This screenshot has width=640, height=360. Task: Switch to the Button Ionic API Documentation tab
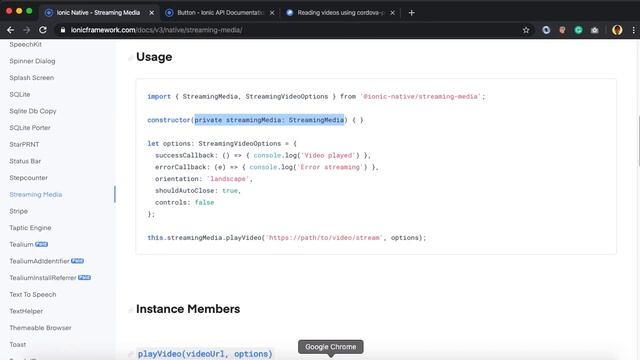tap(220, 13)
